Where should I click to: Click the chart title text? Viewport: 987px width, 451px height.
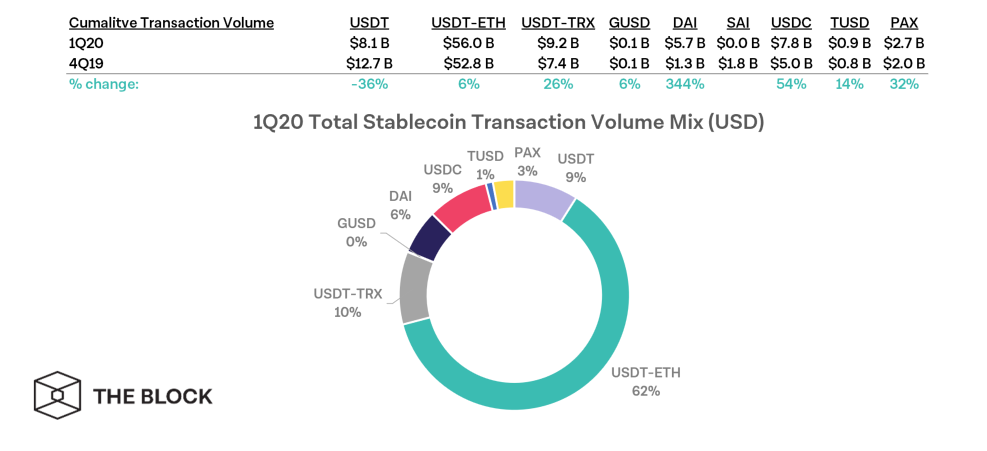(x=493, y=124)
